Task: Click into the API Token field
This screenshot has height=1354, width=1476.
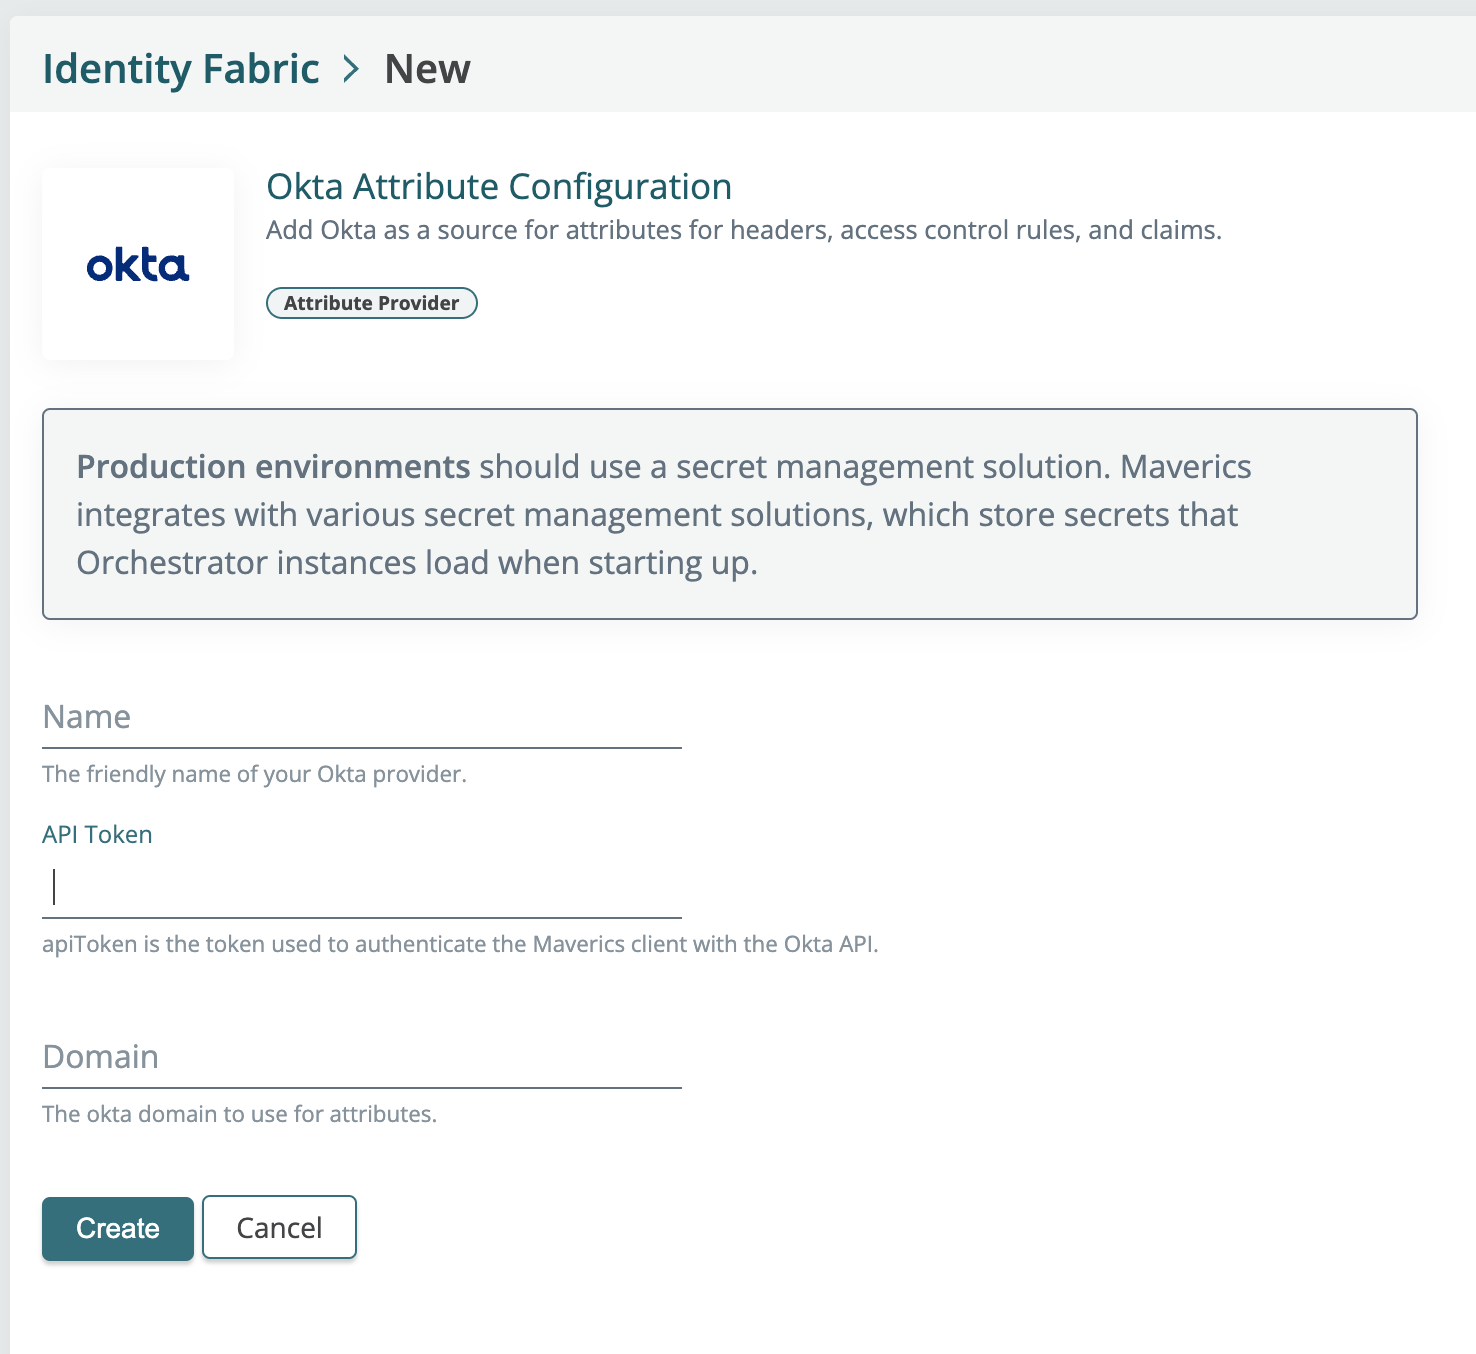Action: click(x=362, y=887)
